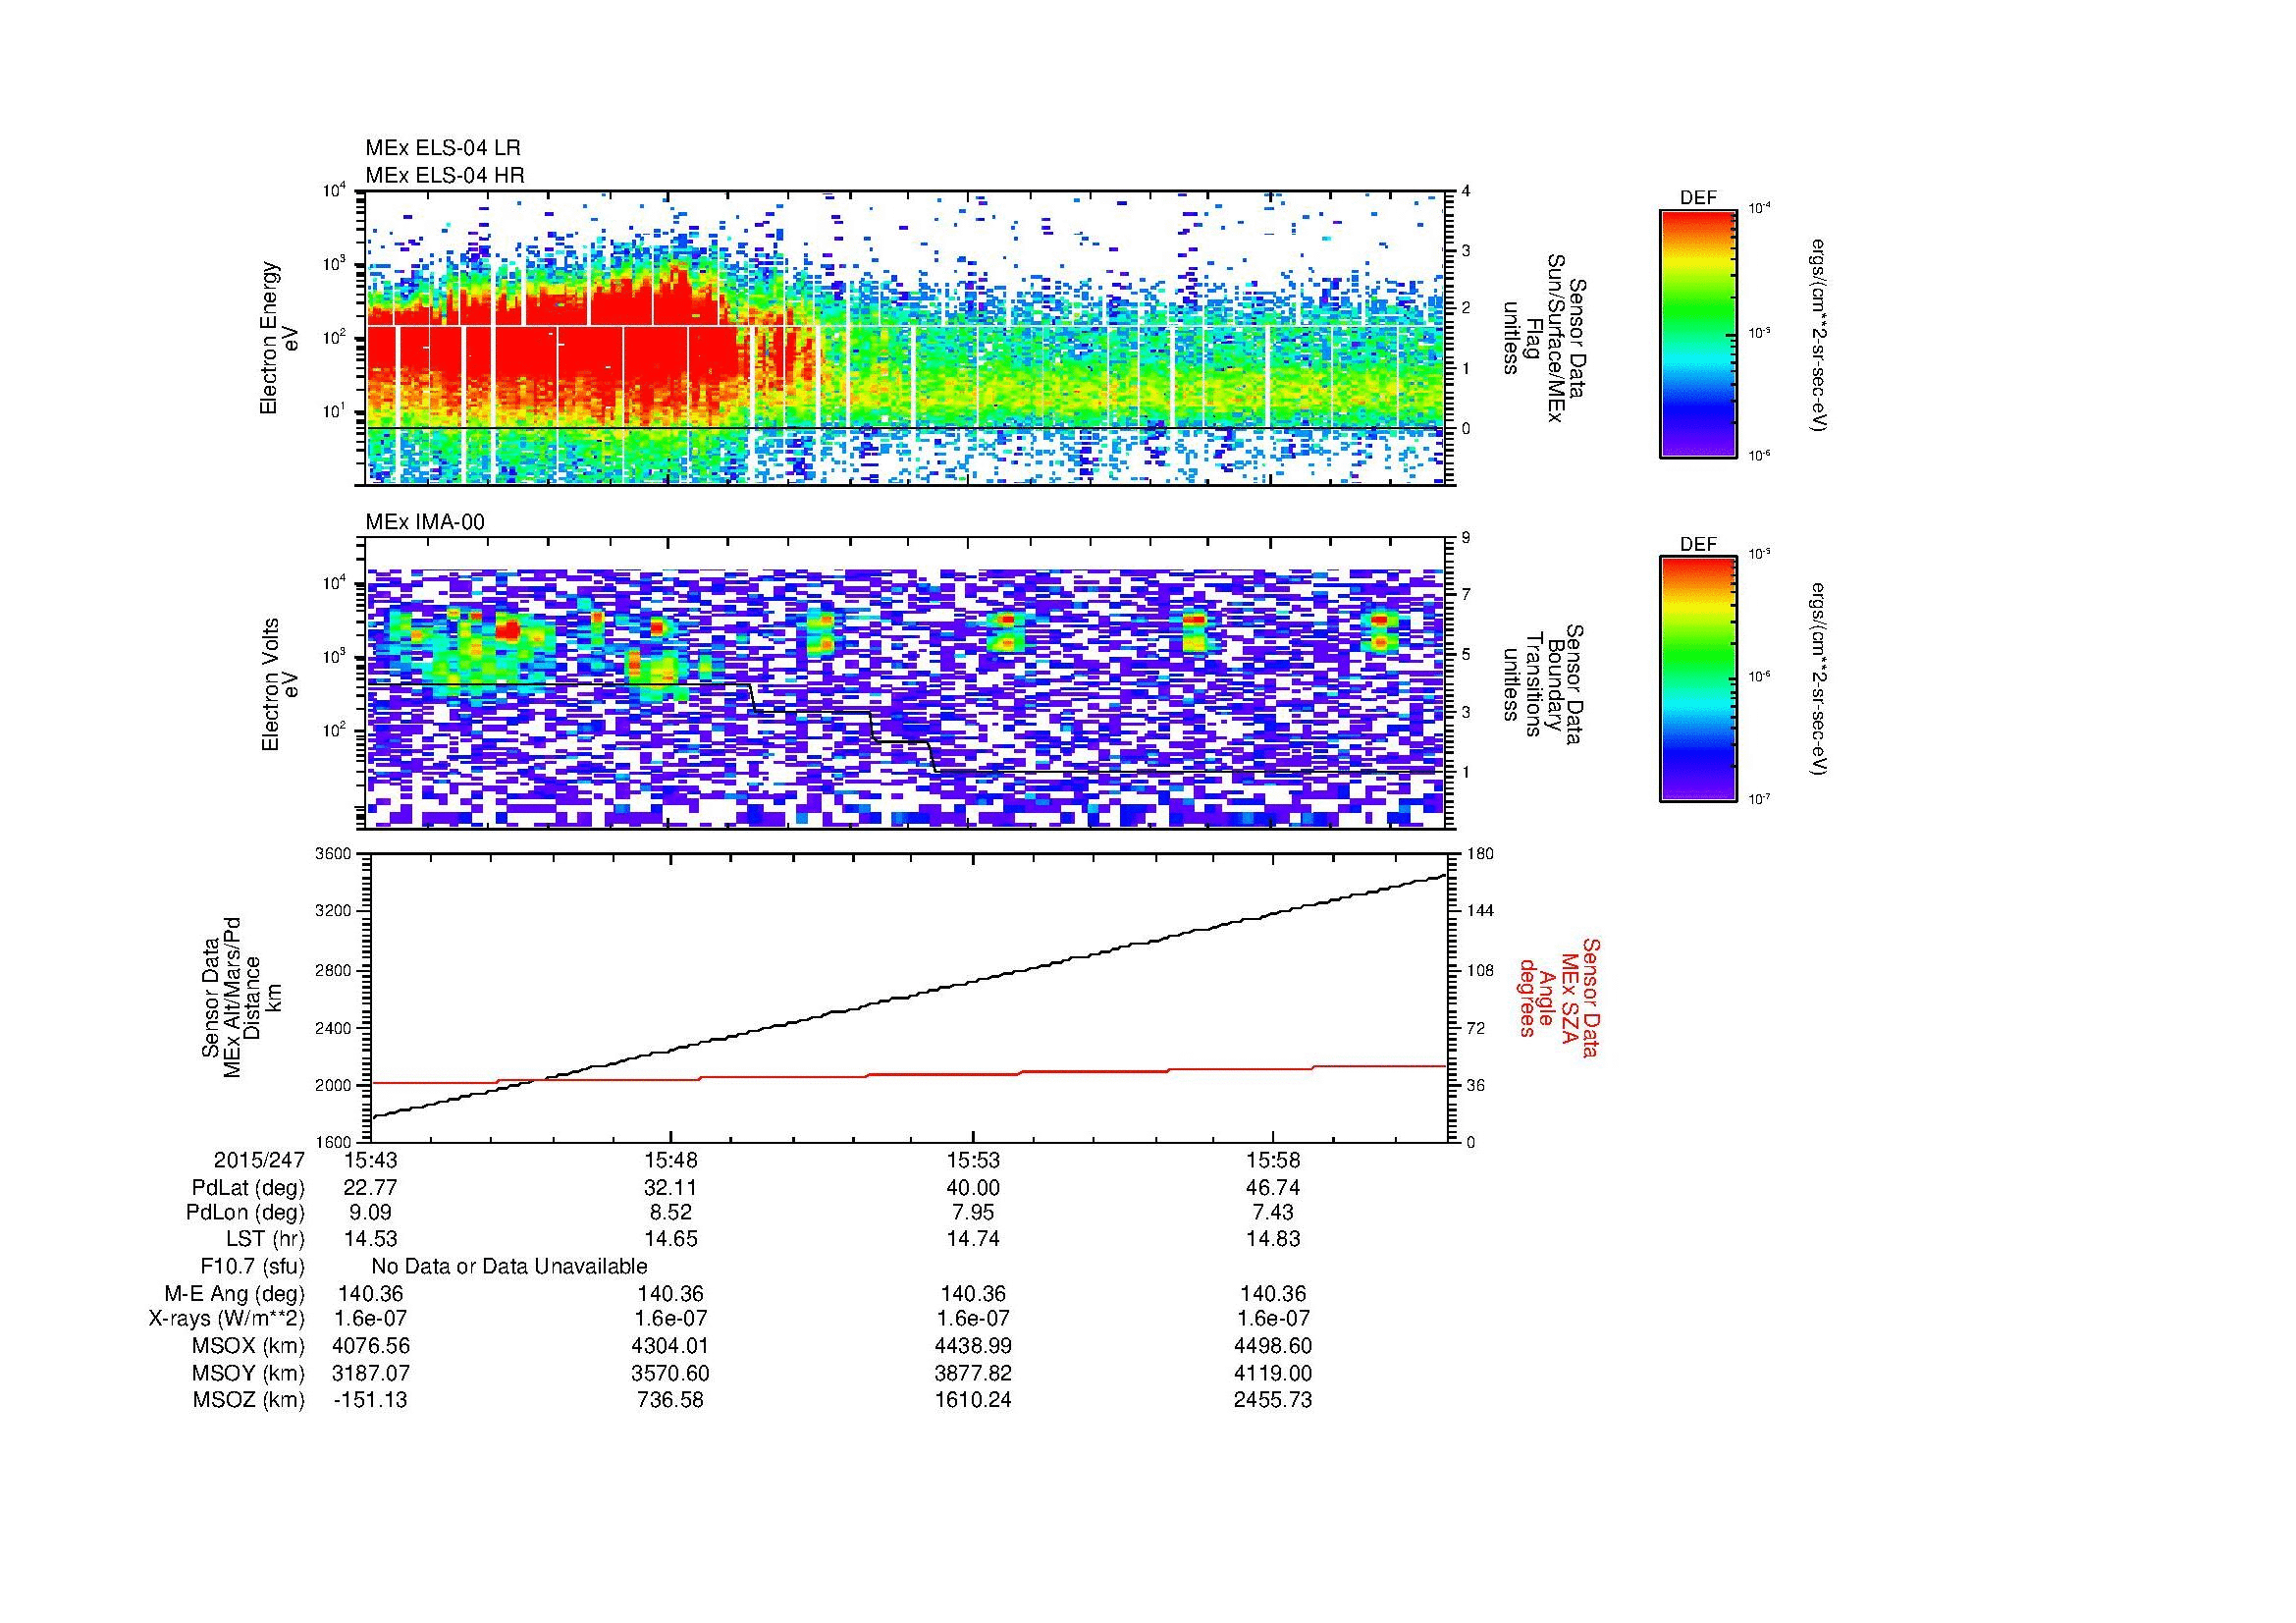2296x1623 pixels.
Task: Click the 'X-rays (W/m**2)' row label
Action: pos(226,1319)
